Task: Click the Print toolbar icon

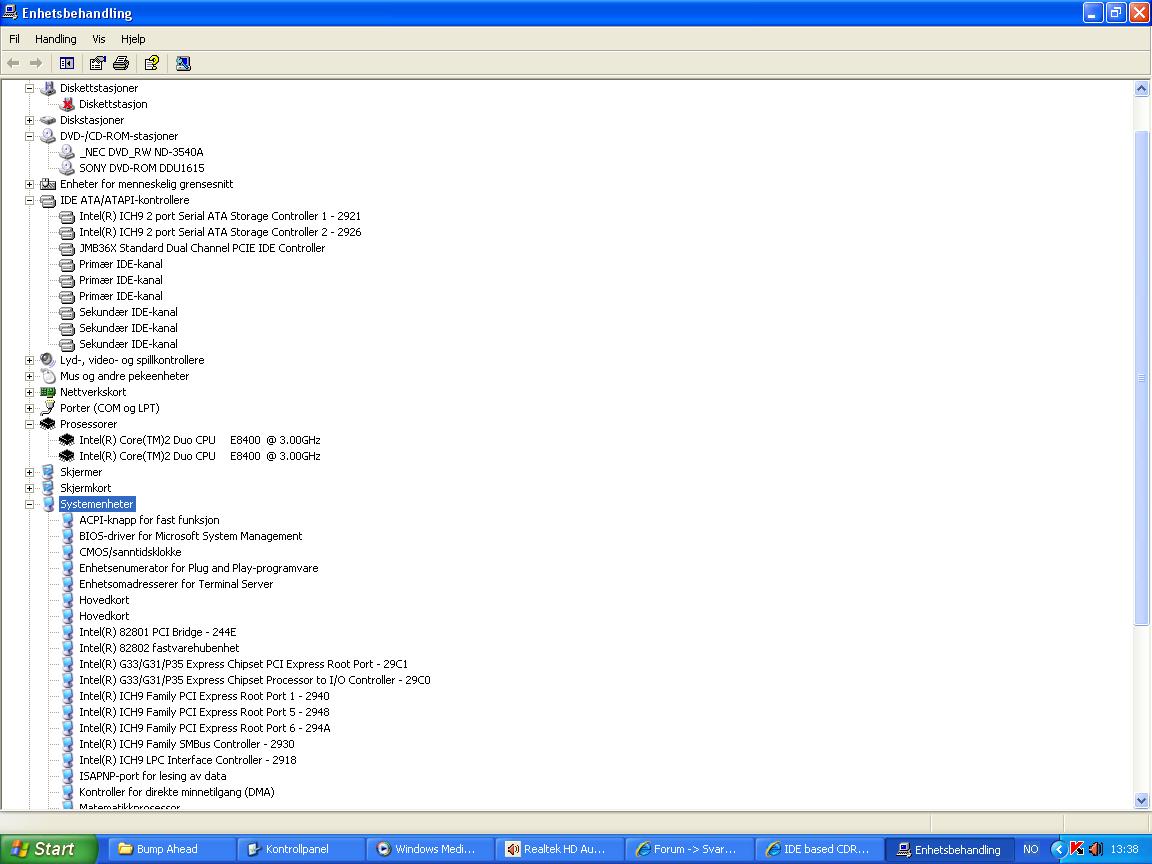Action: 121,63
